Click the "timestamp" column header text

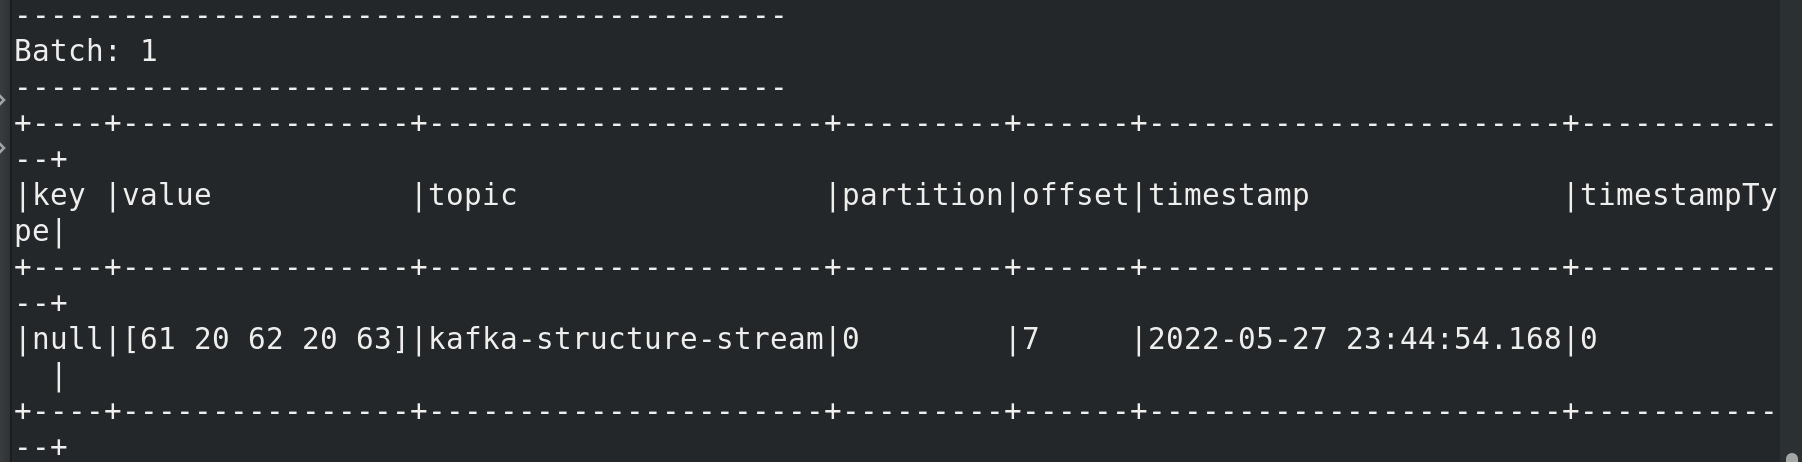[1229, 195]
